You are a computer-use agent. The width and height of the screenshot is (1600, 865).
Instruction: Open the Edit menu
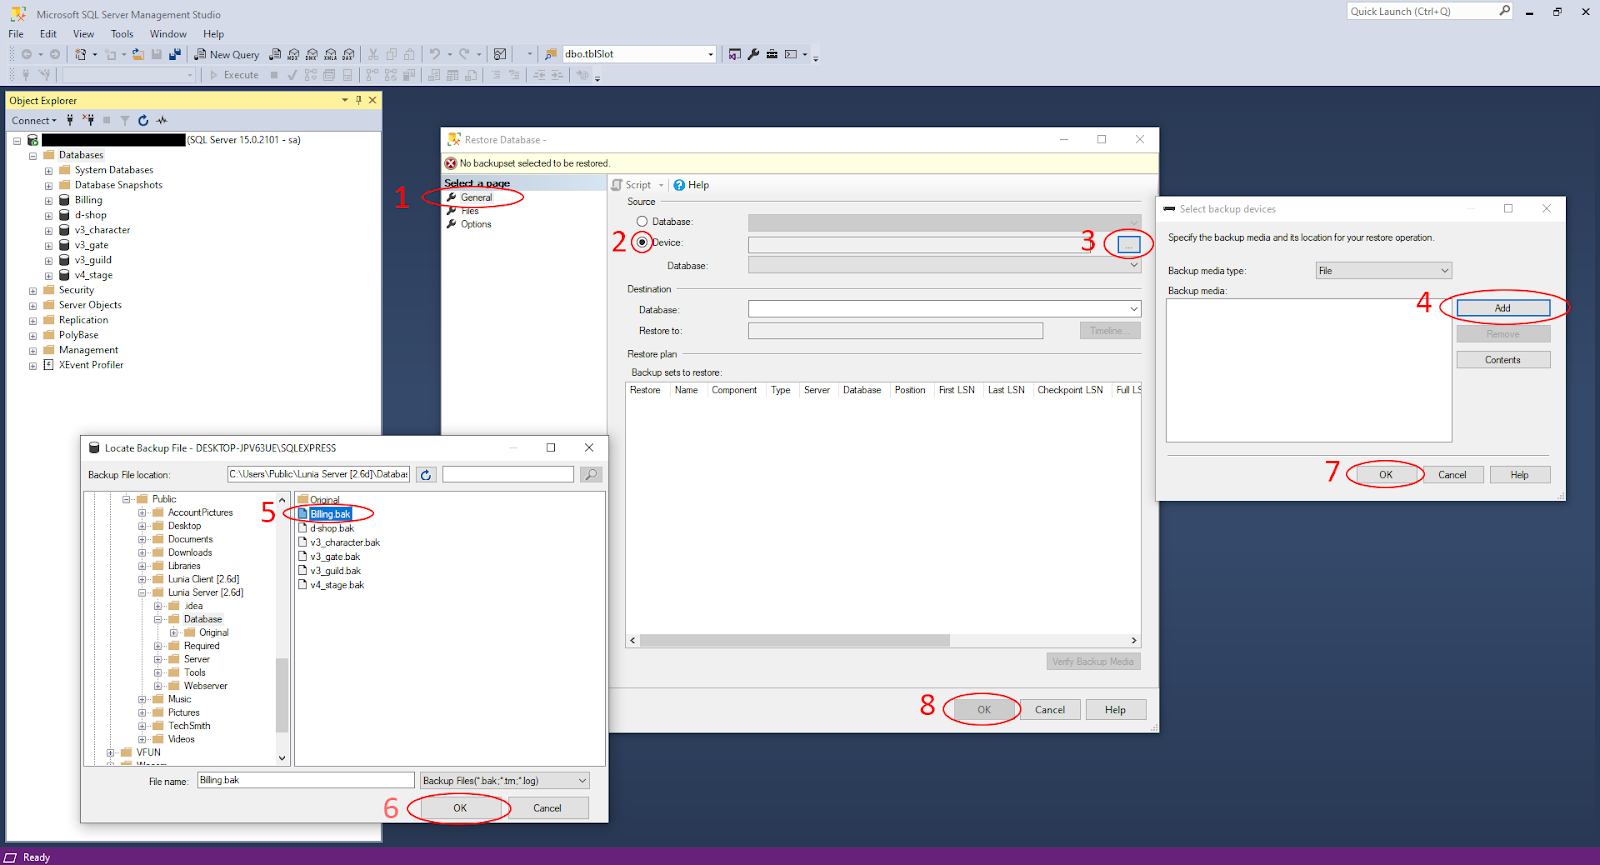point(48,34)
